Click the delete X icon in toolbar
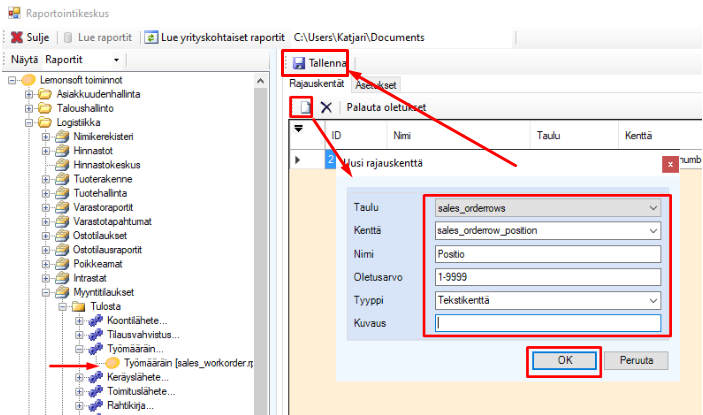The width and height of the screenshot is (703, 415). pos(326,107)
